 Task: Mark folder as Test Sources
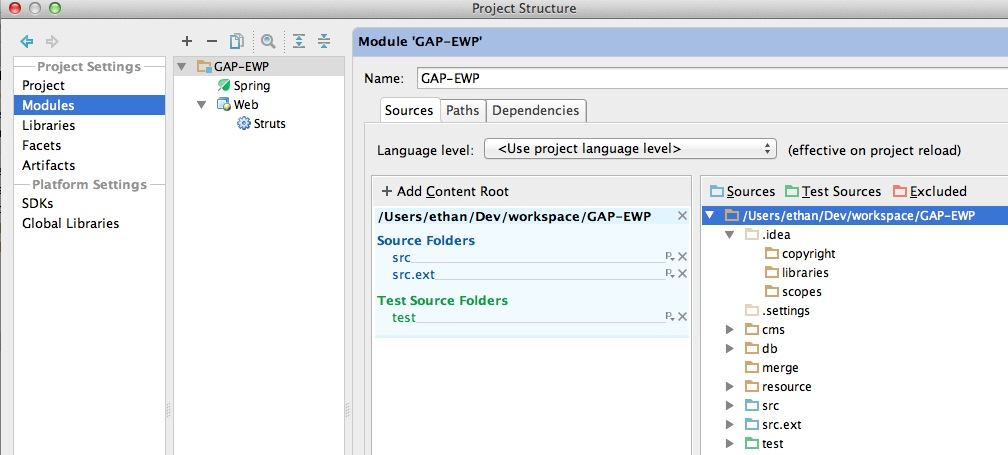(x=832, y=192)
